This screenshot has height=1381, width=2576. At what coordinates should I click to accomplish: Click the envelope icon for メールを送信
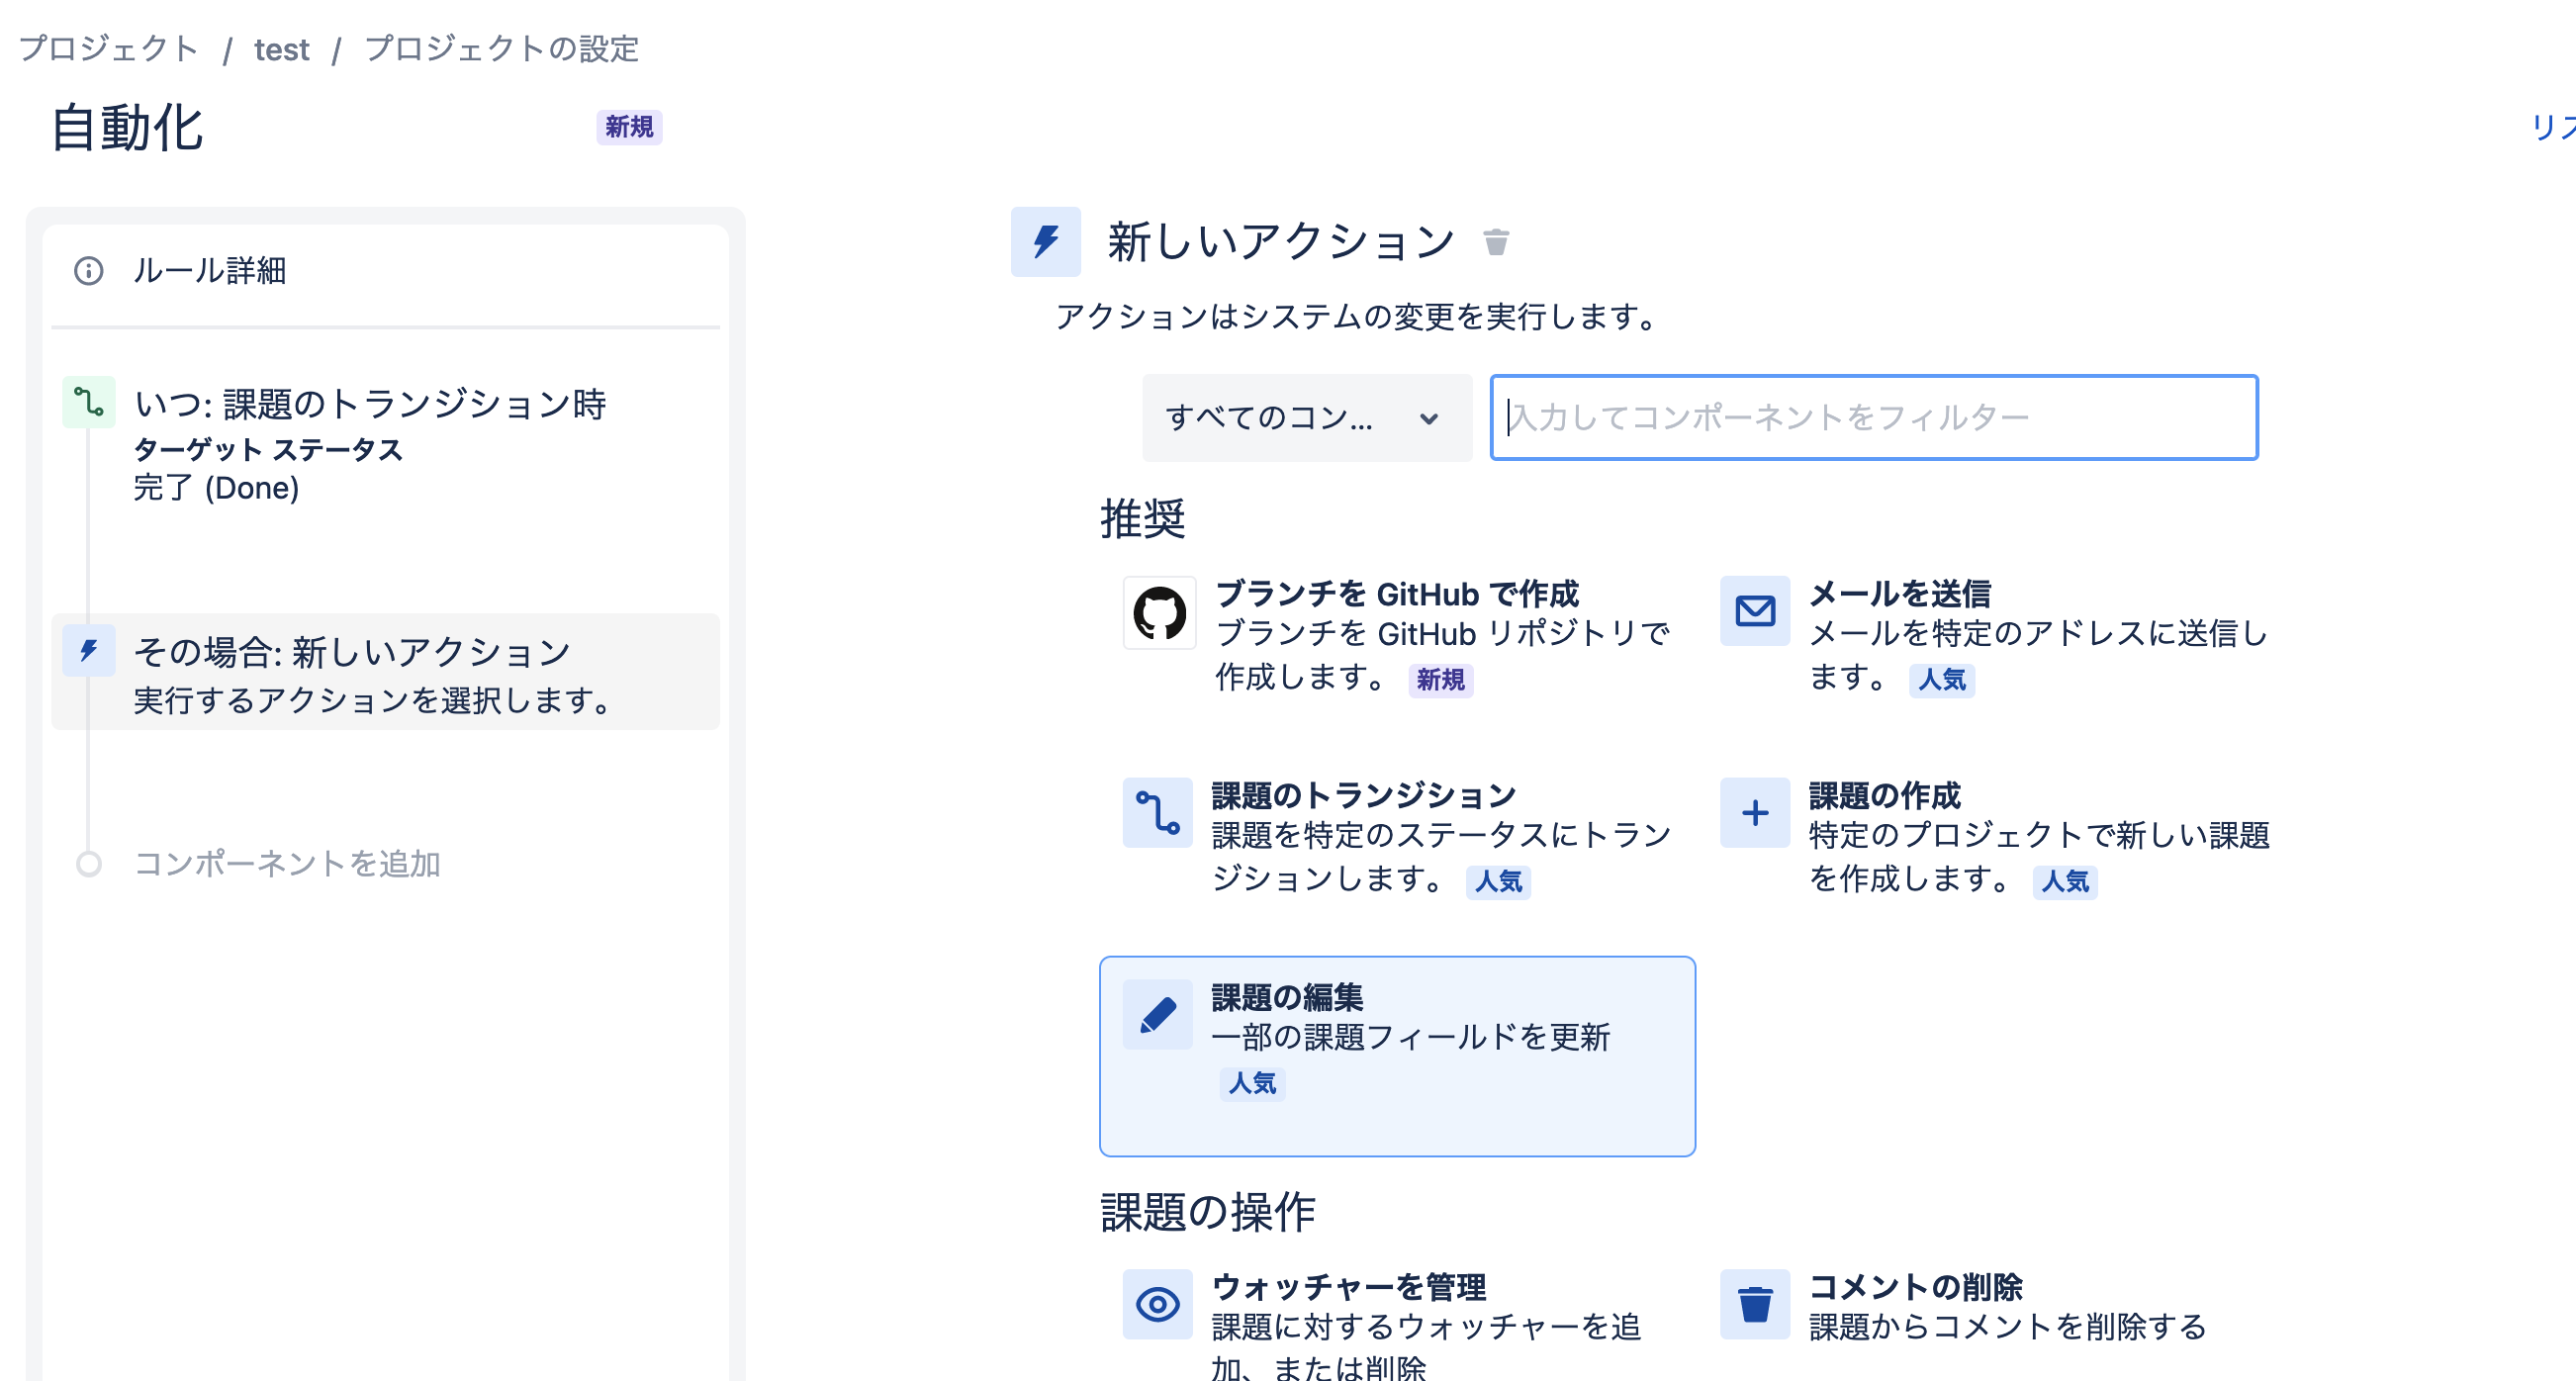[1754, 611]
